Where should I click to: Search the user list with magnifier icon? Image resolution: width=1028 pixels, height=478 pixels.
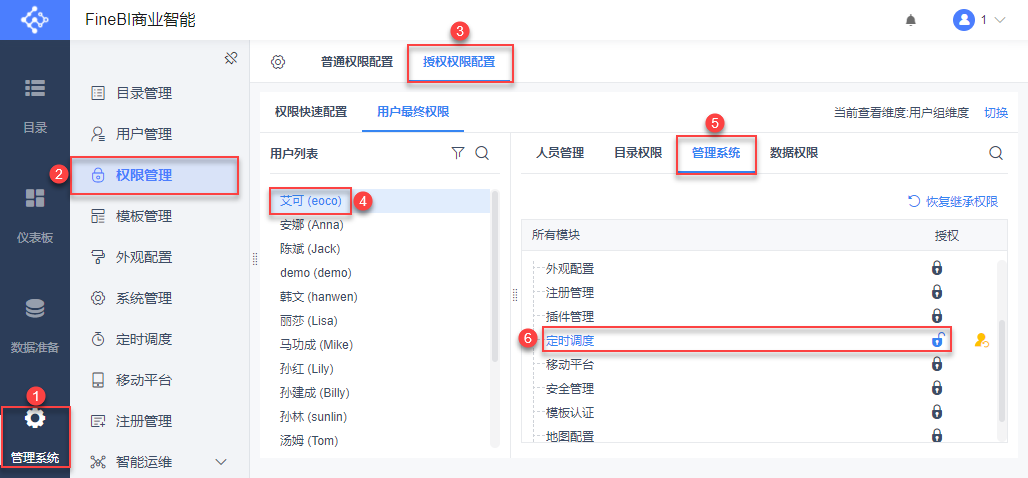coord(482,153)
